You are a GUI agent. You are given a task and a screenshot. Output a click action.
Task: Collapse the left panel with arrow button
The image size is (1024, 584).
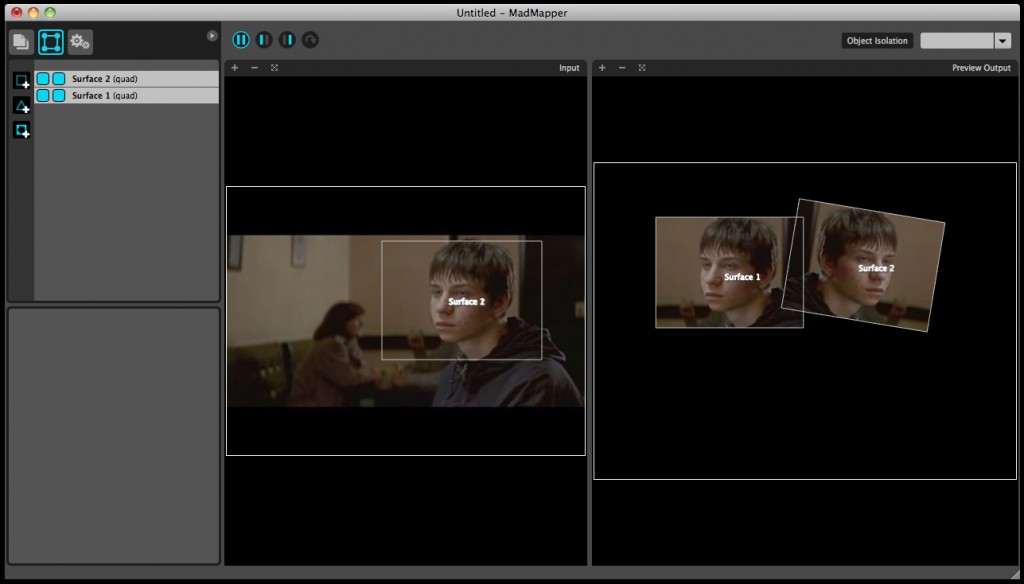pos(212,36)
